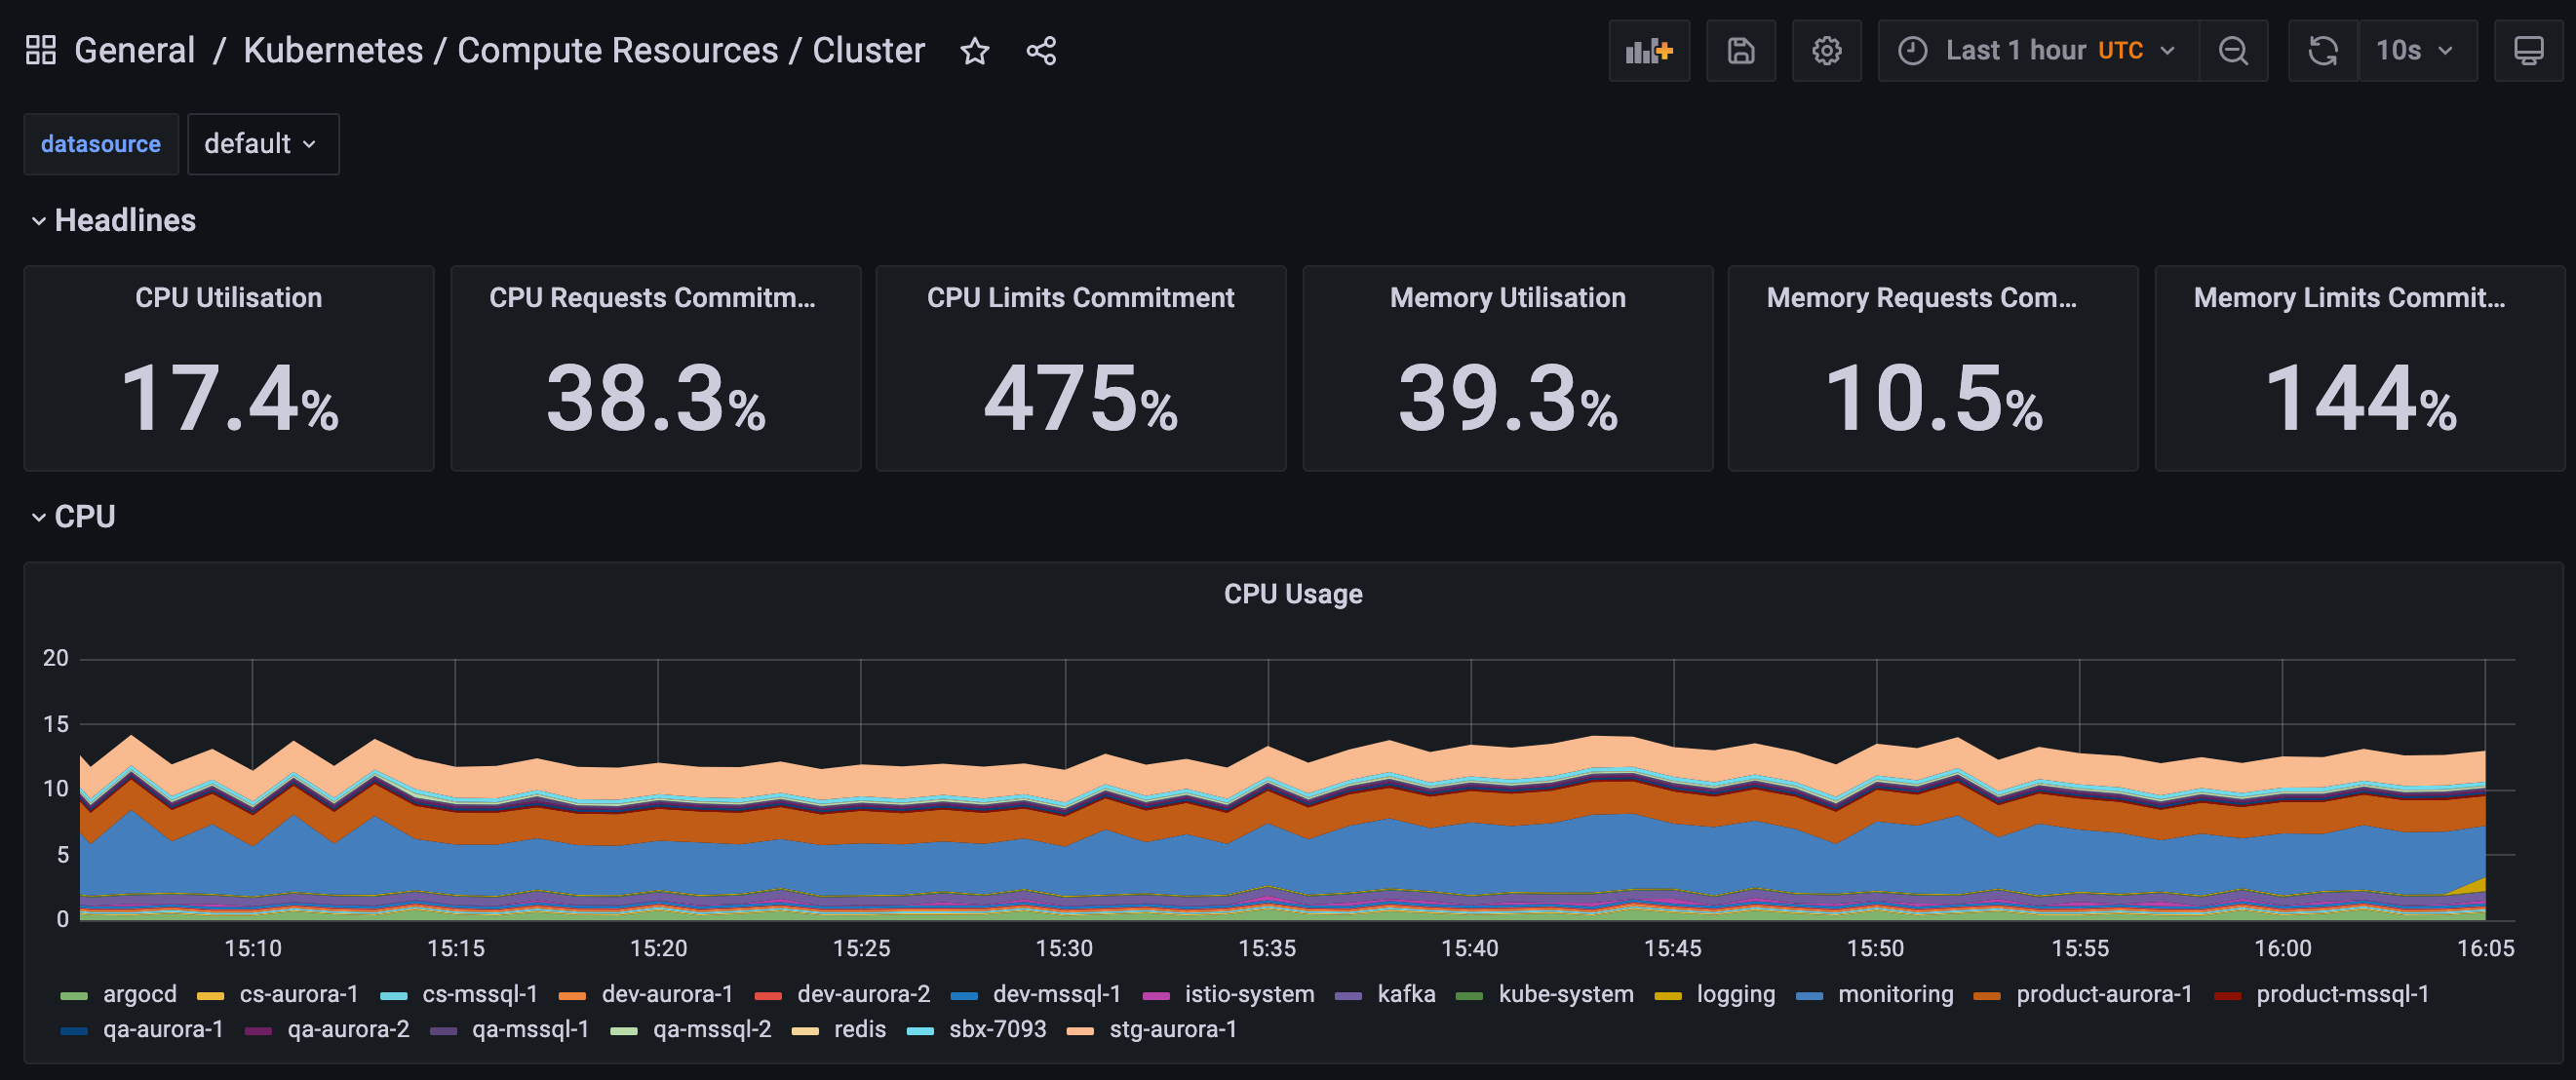Change the product-aurora-1 series color swatch
This screenshot has width=2576, height=1080.
tap(1987, 996)
